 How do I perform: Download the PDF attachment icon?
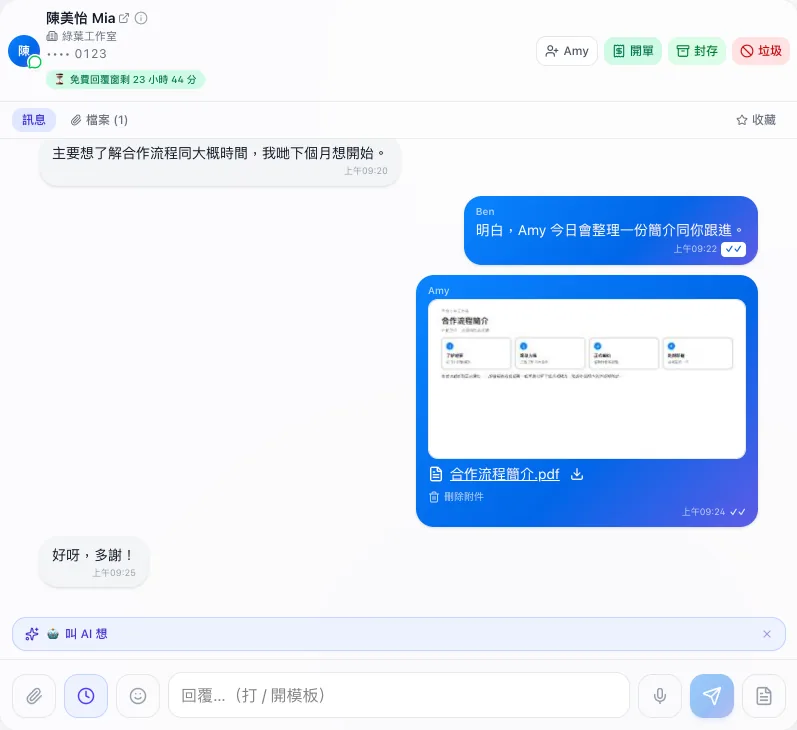577,474
